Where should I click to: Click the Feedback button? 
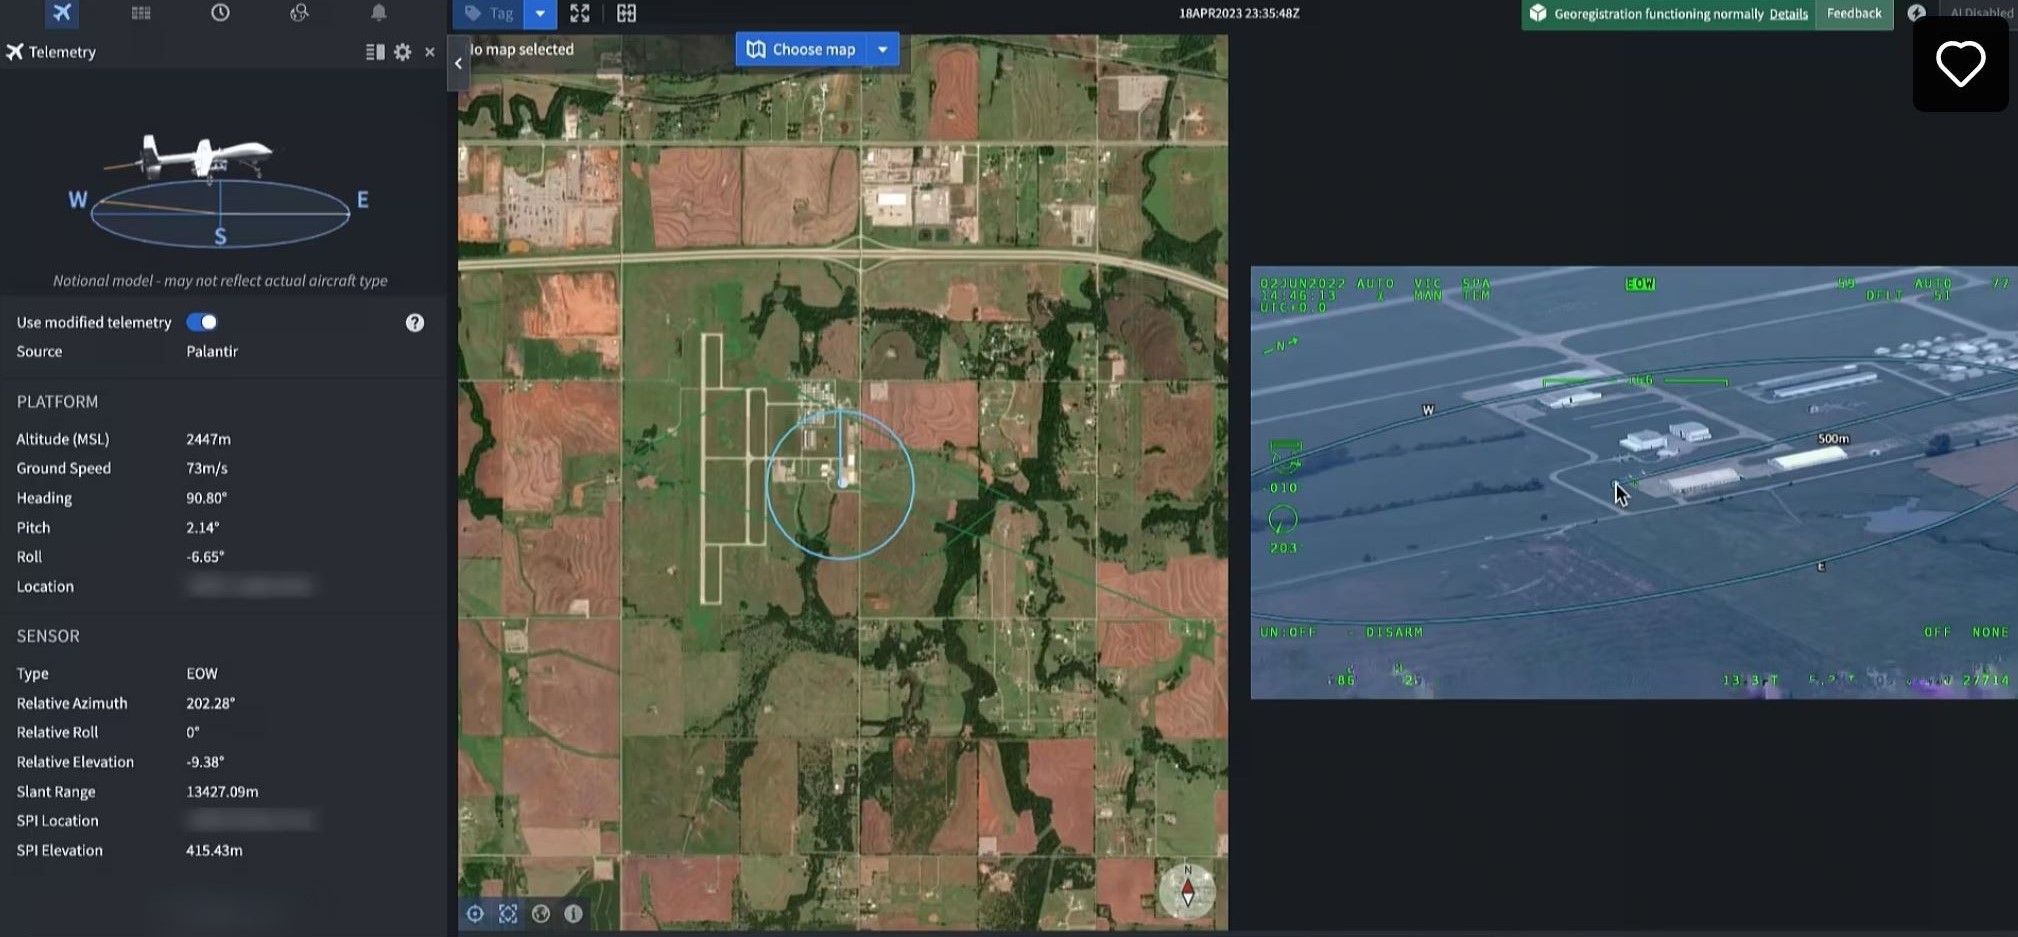(1853, 14)
